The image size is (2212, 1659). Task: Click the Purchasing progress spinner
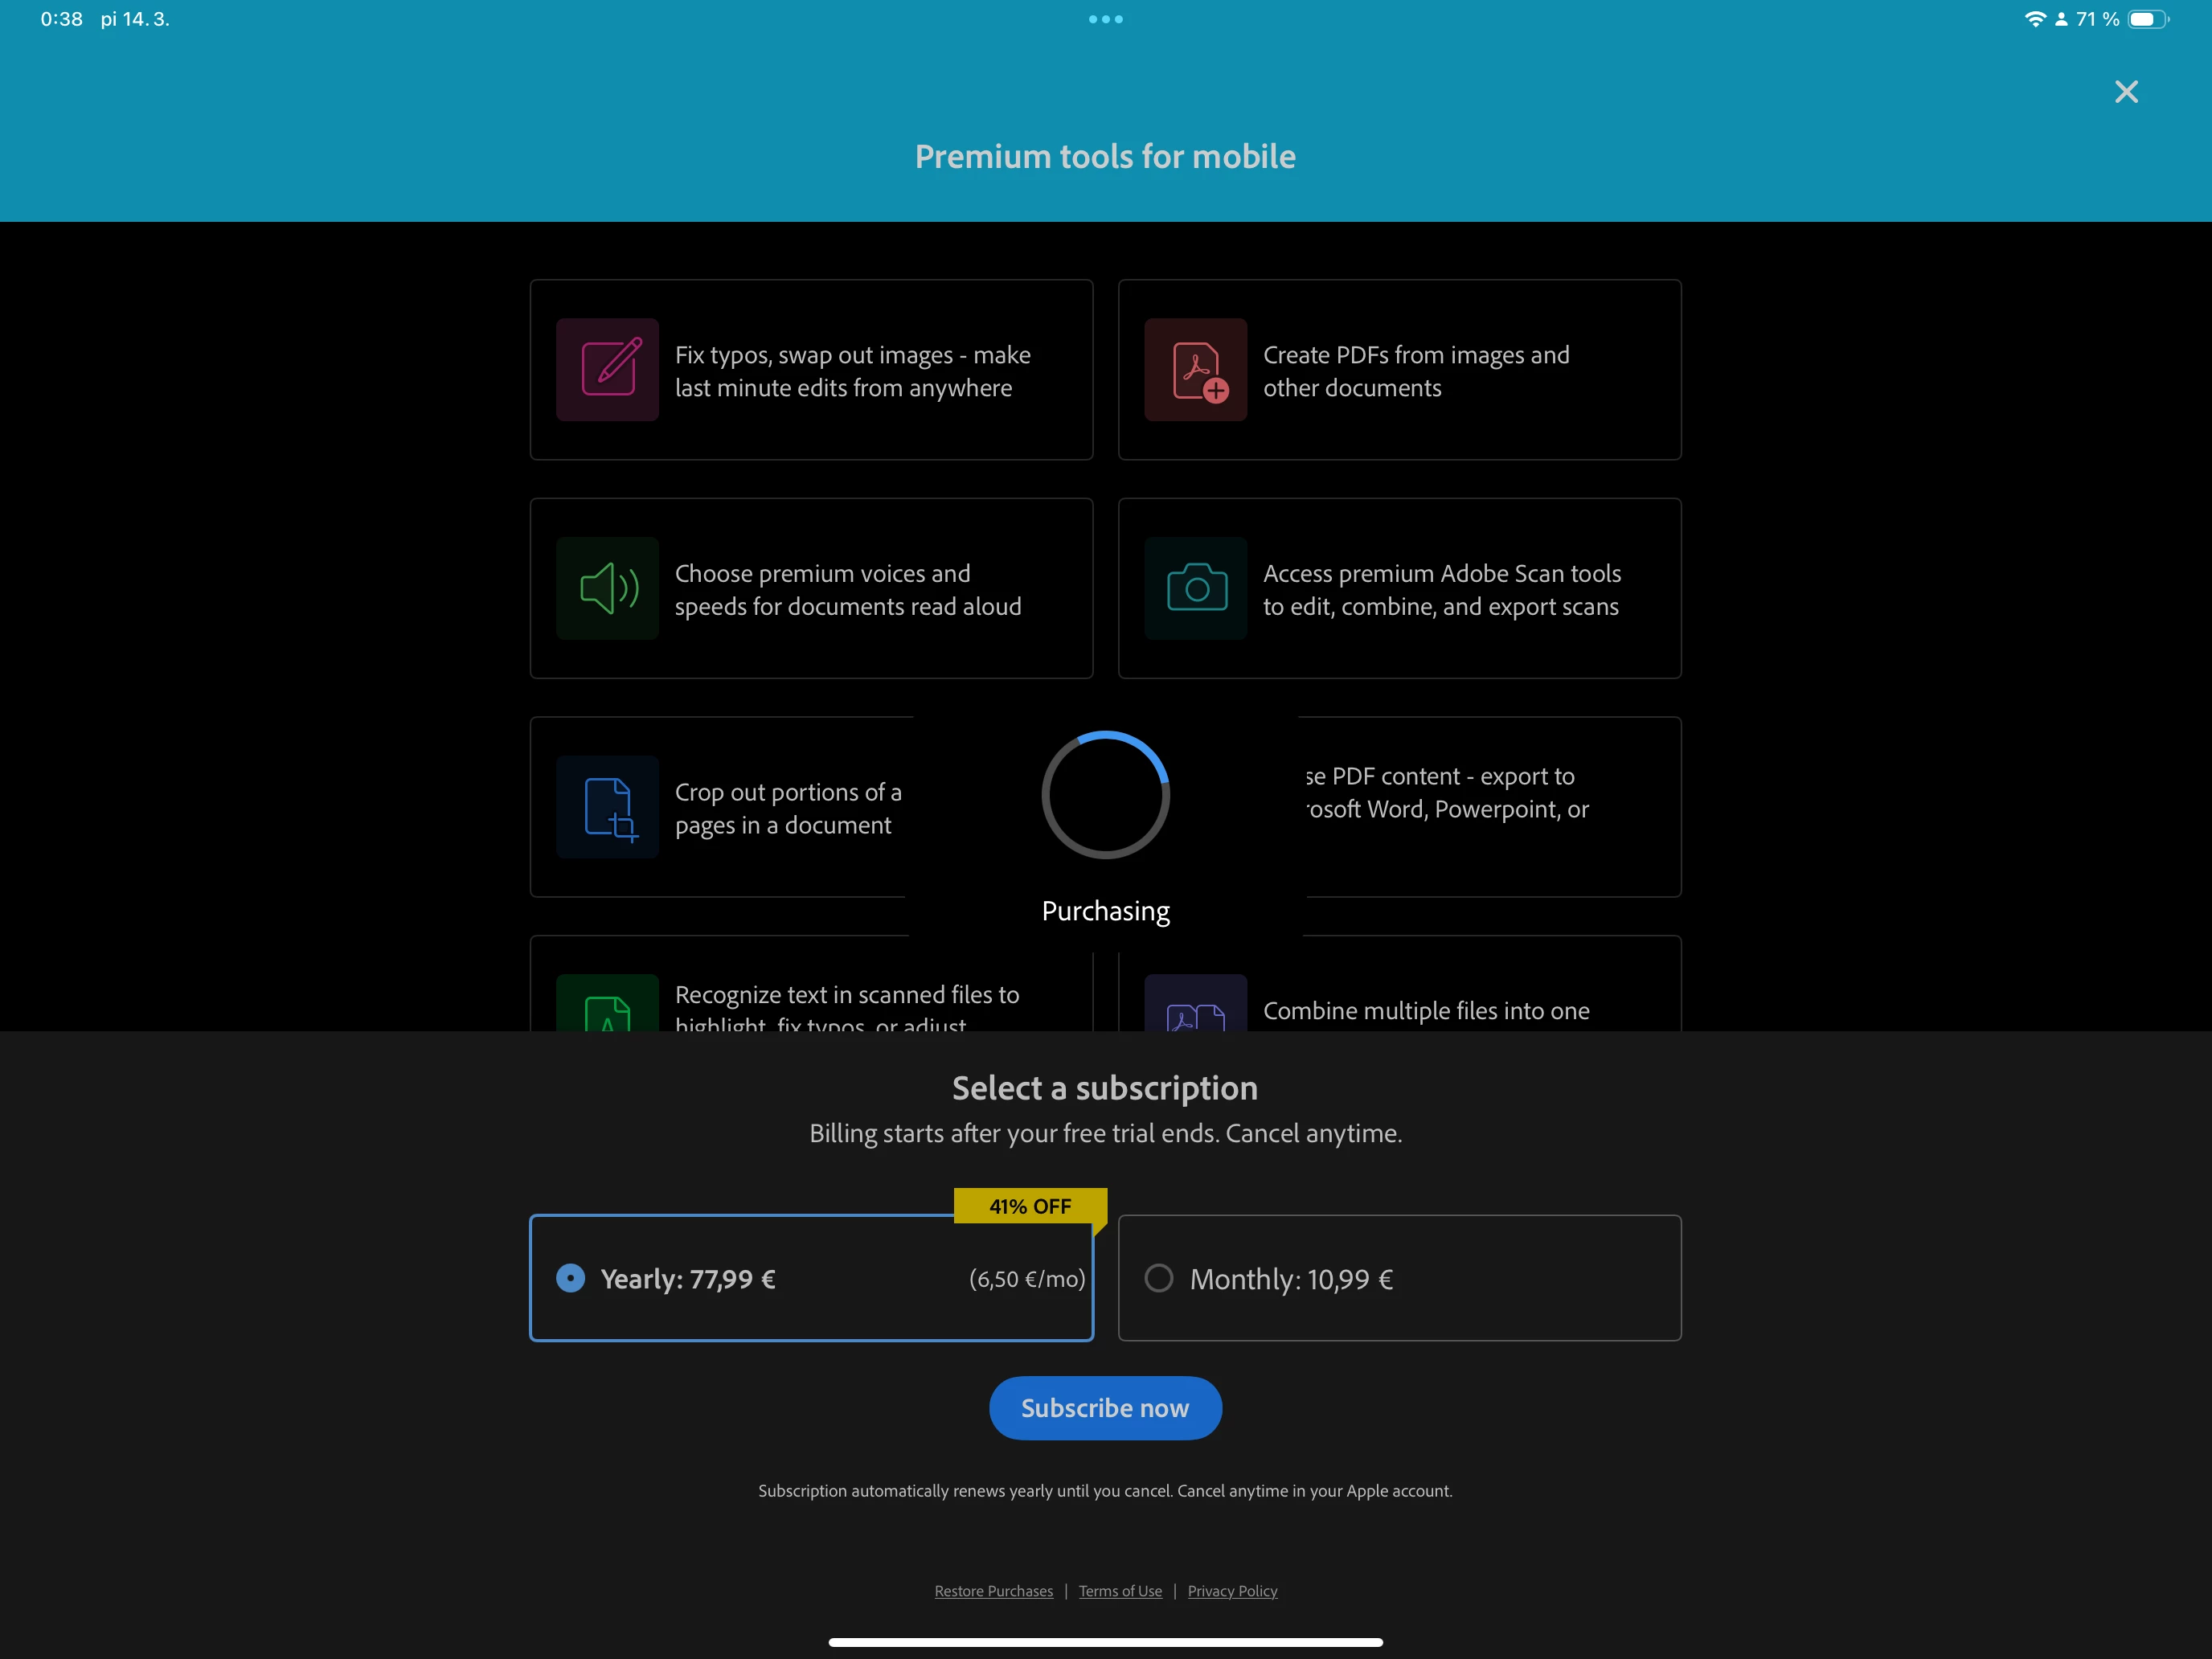point(1105,795)
